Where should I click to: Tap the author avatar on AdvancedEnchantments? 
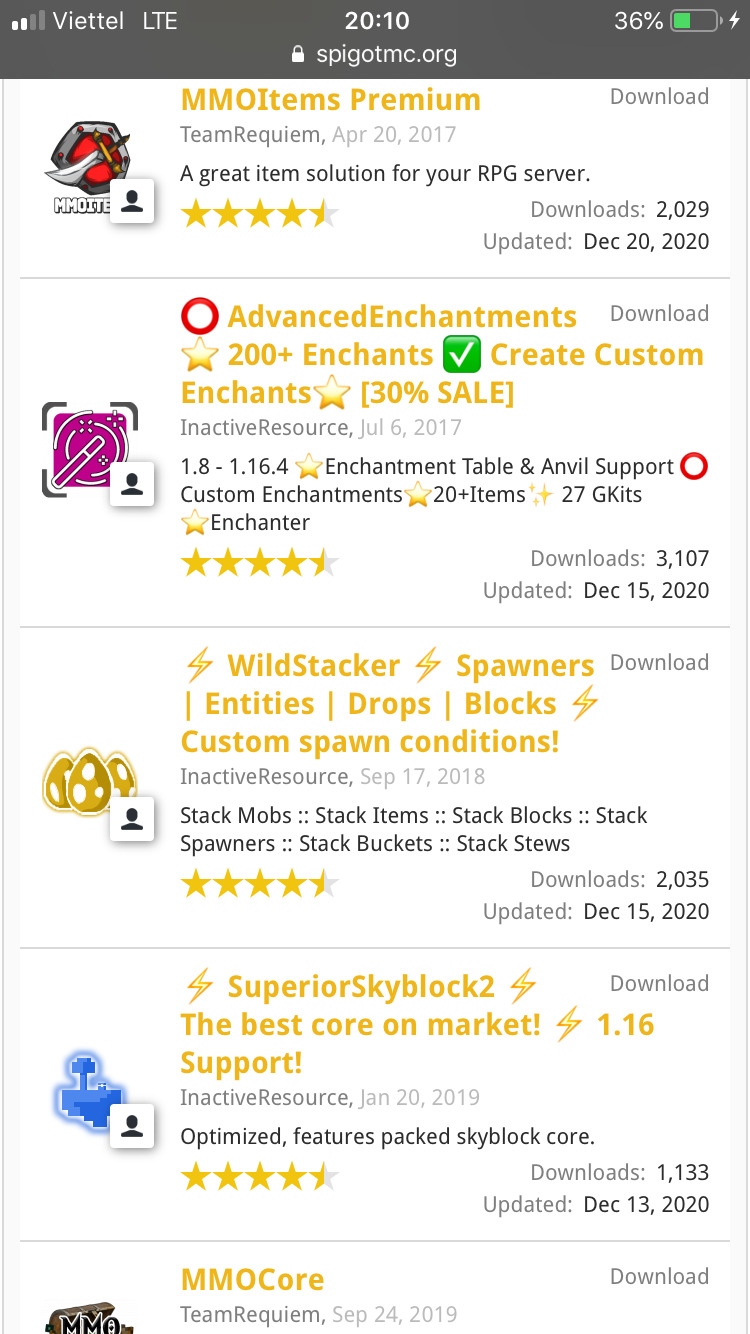pos(132,484)
